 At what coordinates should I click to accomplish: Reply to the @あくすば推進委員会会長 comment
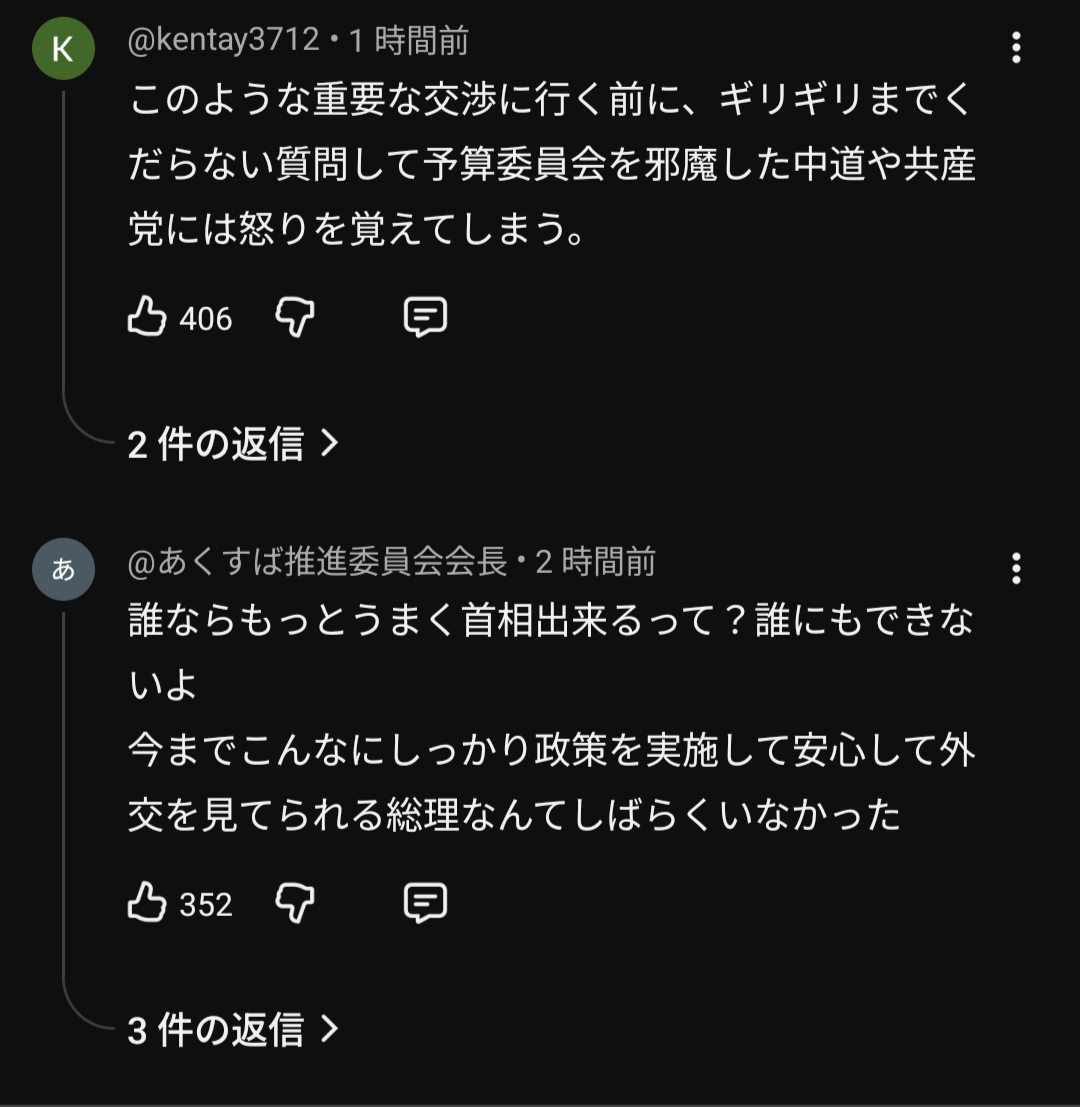point(424,904)
